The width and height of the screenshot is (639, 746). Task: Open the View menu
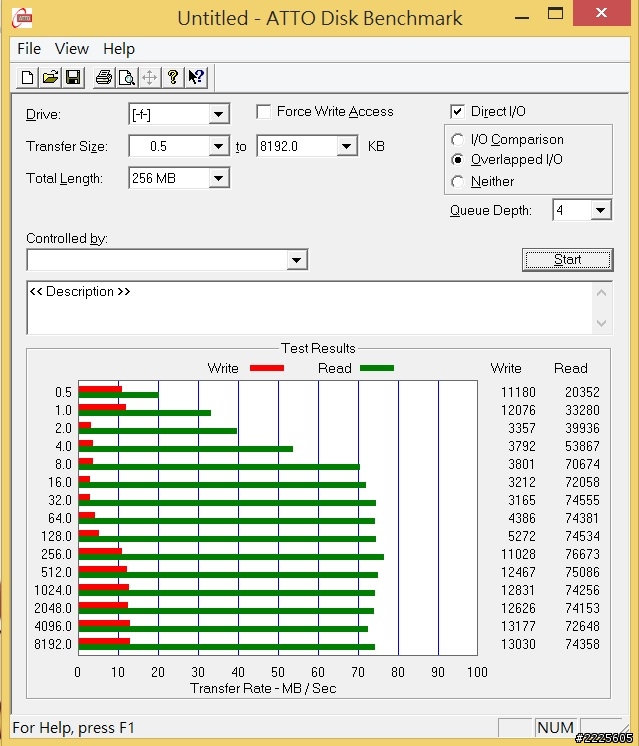[x=71, y=49]
